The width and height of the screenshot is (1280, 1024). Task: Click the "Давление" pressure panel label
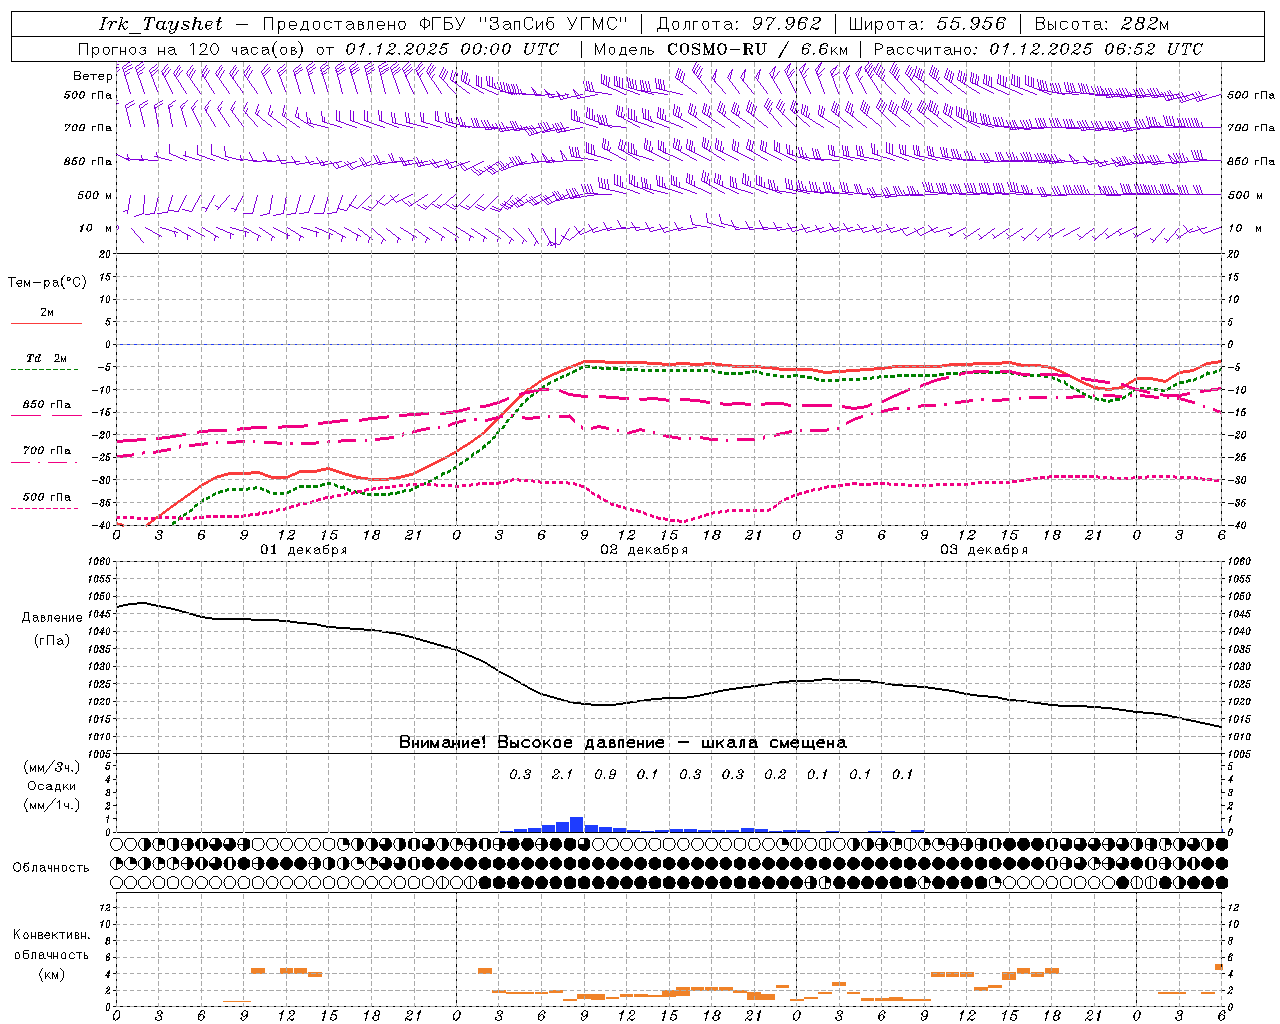[x=52, y=617]
